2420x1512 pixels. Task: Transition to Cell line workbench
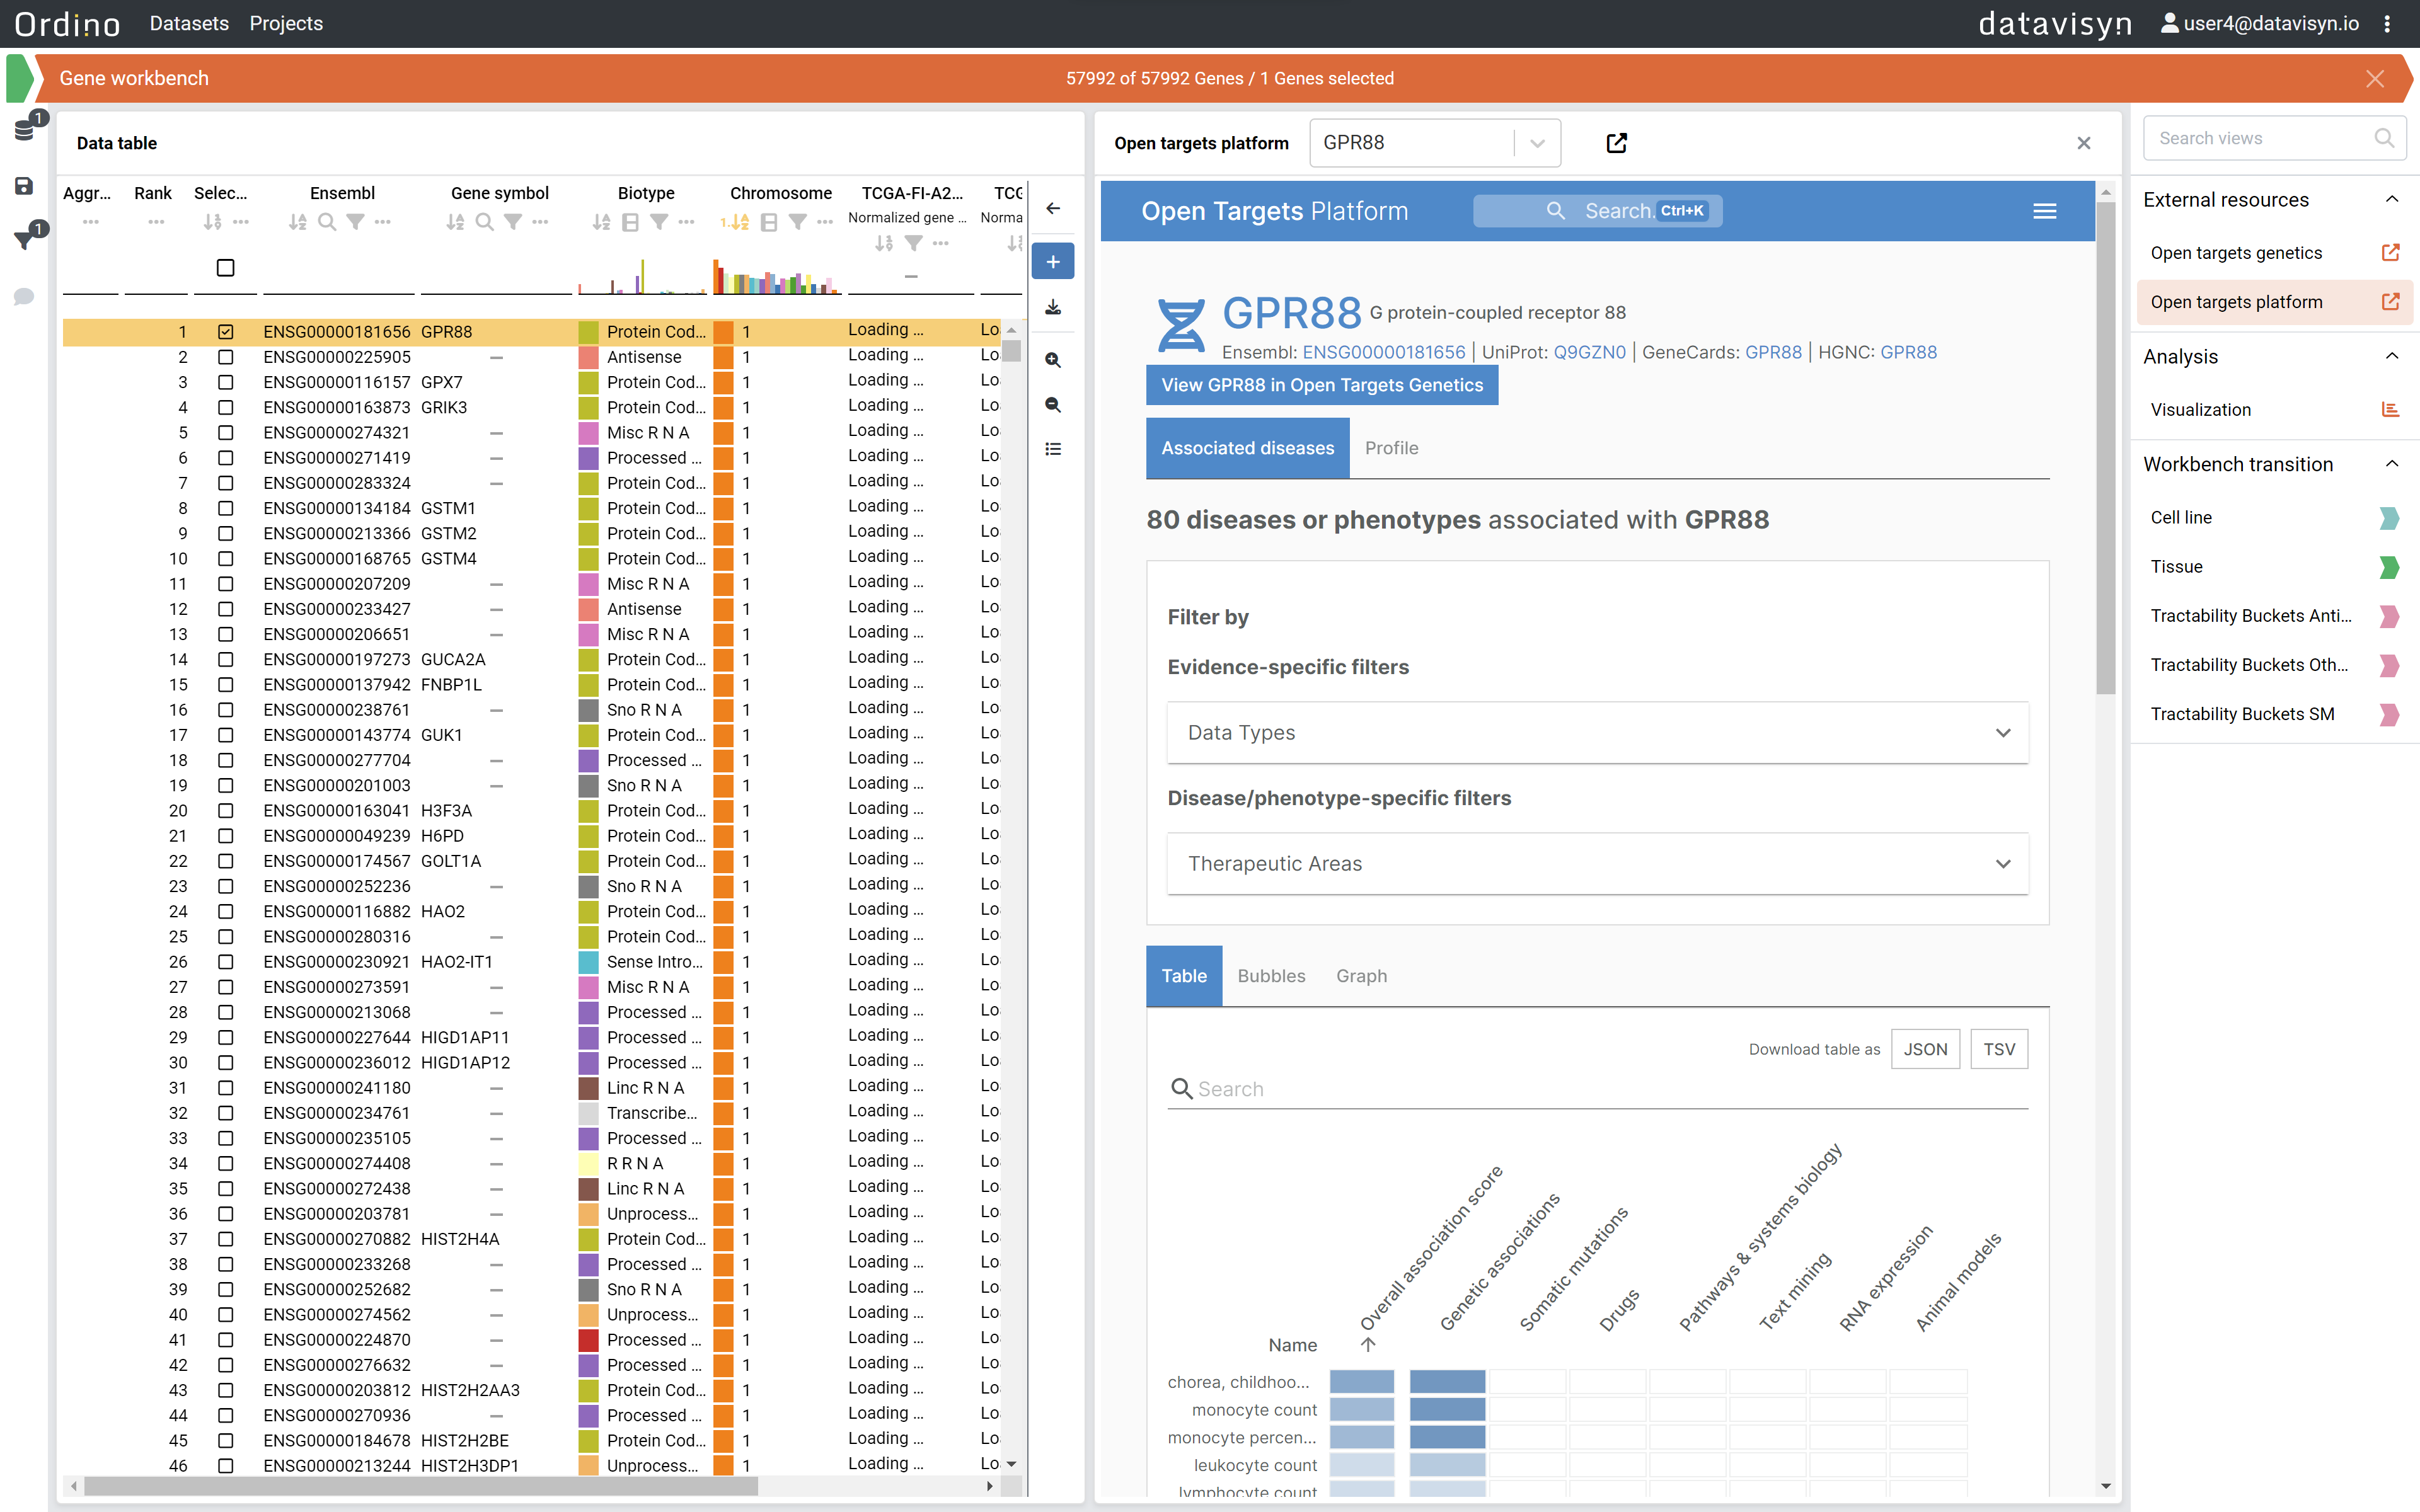[2274, 517]
